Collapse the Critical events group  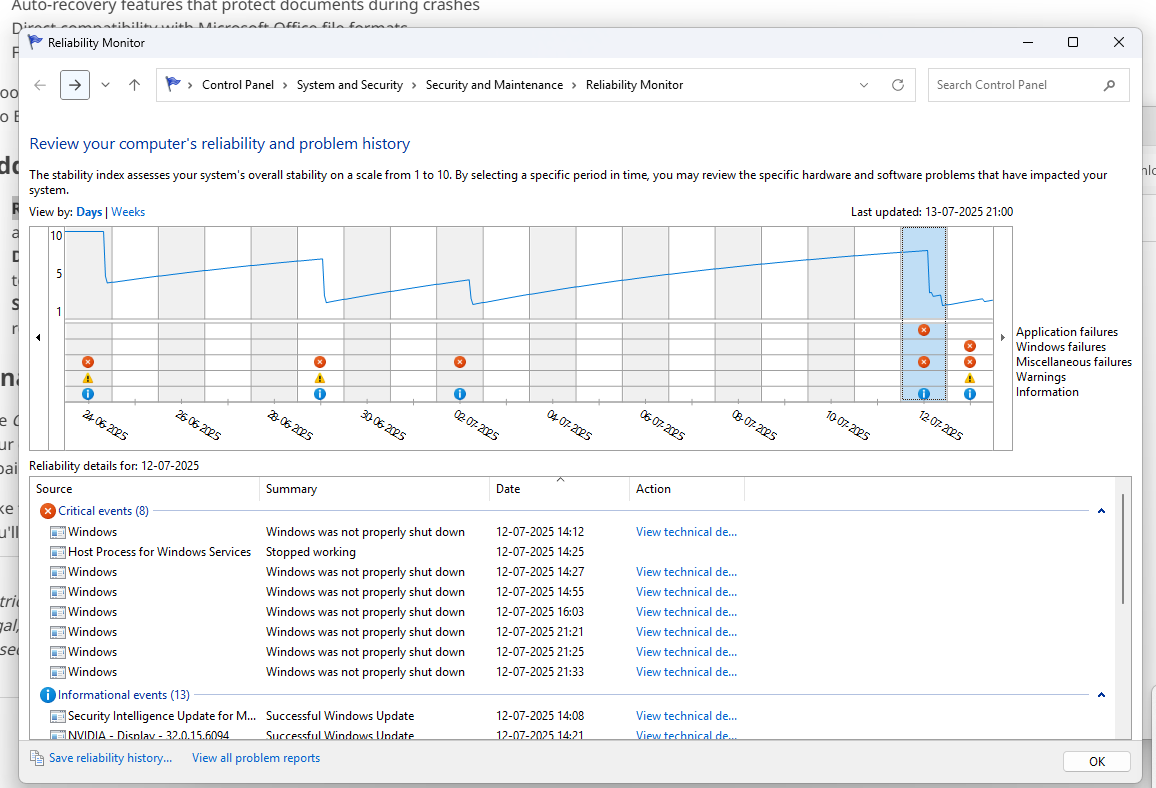pos(1101,511)
